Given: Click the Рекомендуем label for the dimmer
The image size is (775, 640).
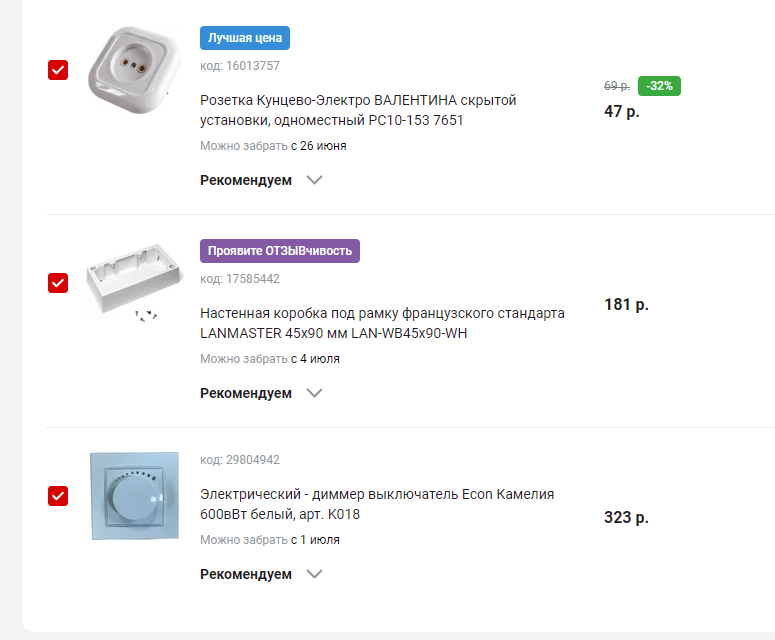Looking at the screenshot, I should coord(246,574).
